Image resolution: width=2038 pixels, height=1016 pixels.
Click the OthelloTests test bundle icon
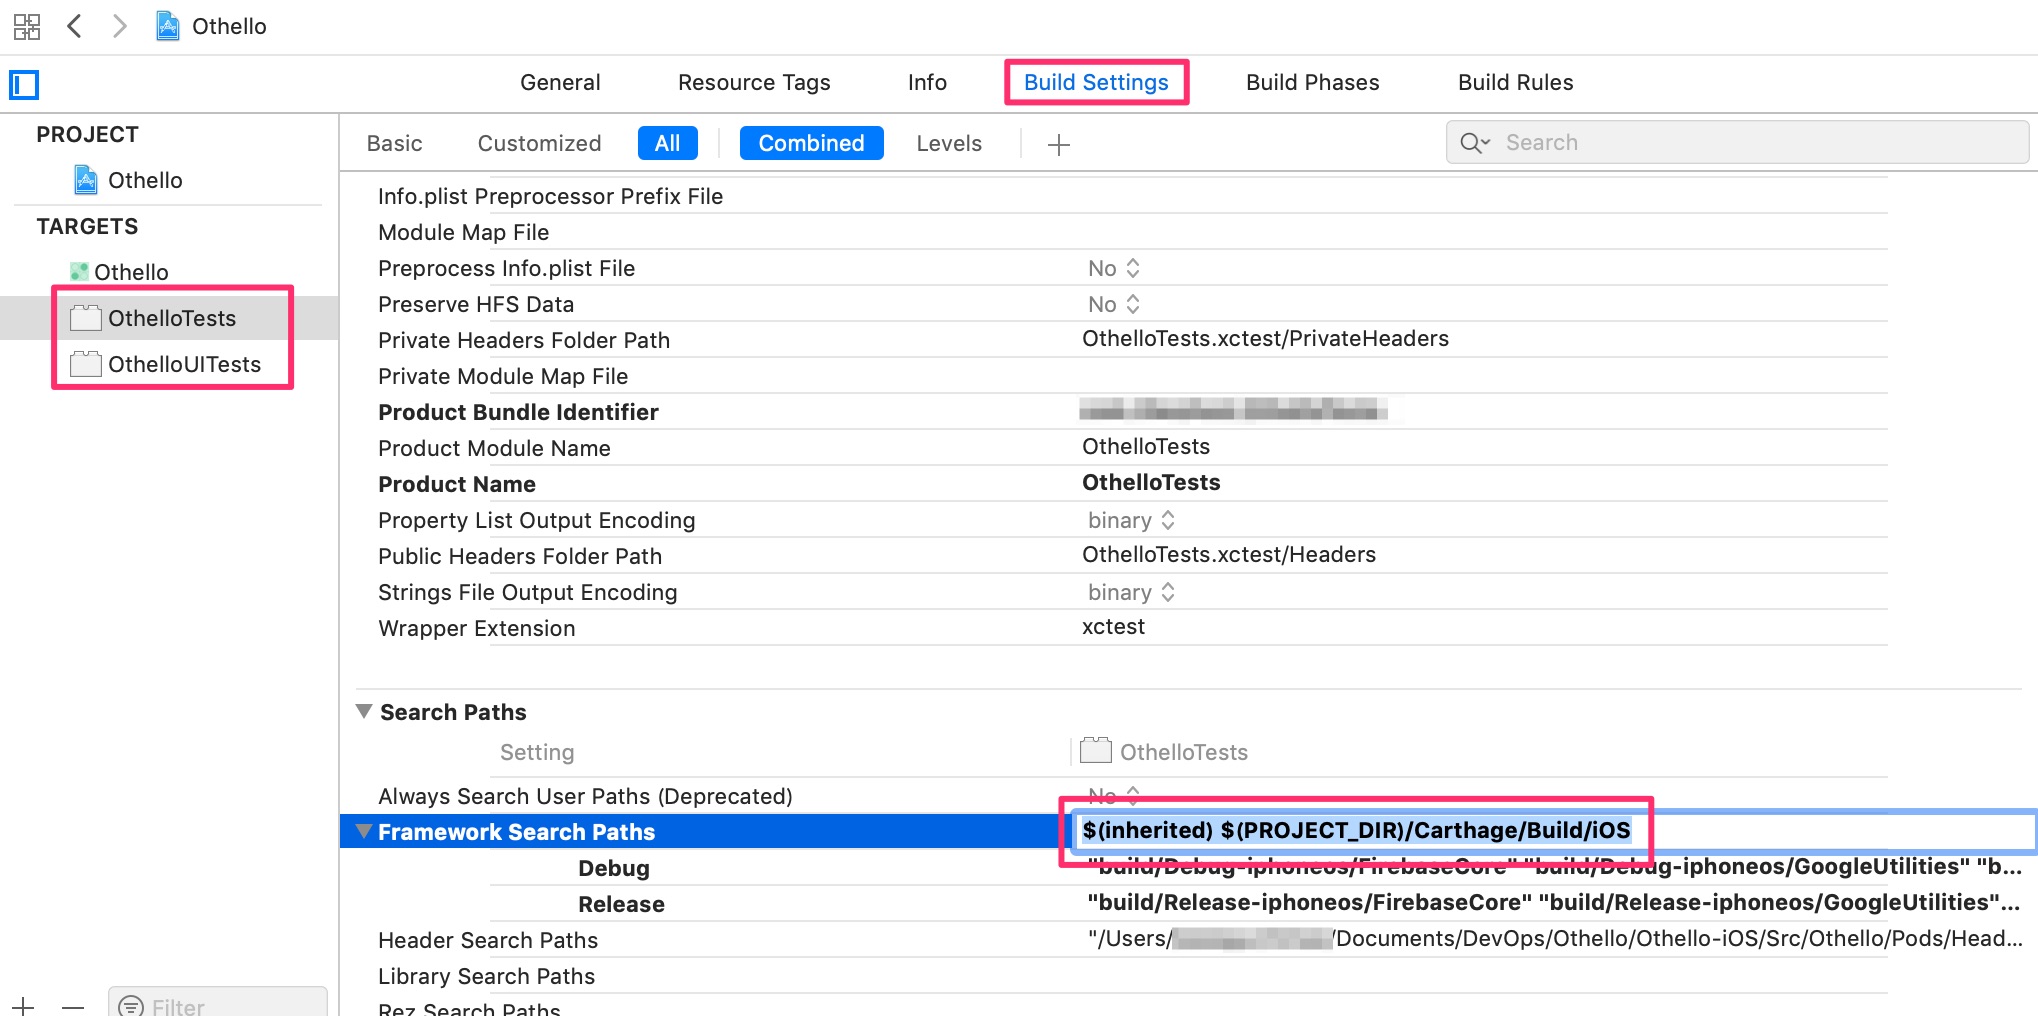pos(88,318)
